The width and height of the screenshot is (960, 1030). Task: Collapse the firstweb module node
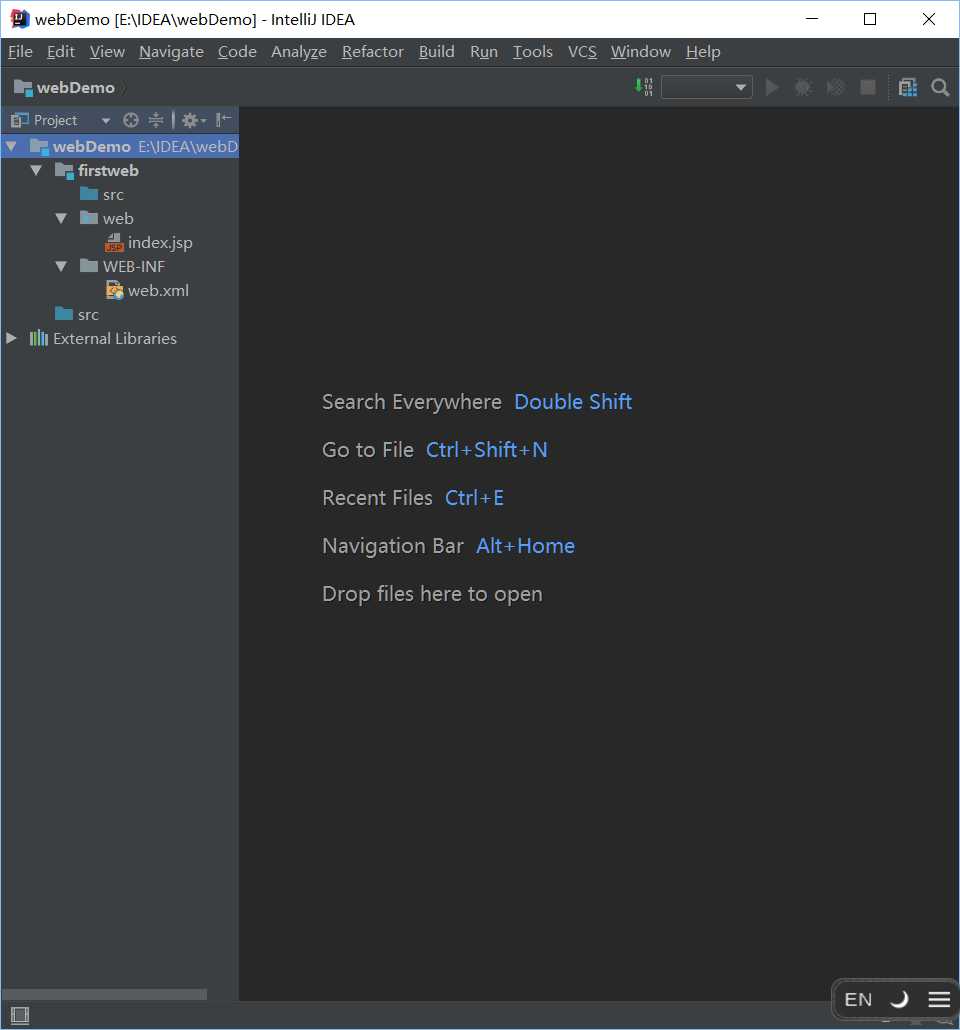tap(36, 170)
